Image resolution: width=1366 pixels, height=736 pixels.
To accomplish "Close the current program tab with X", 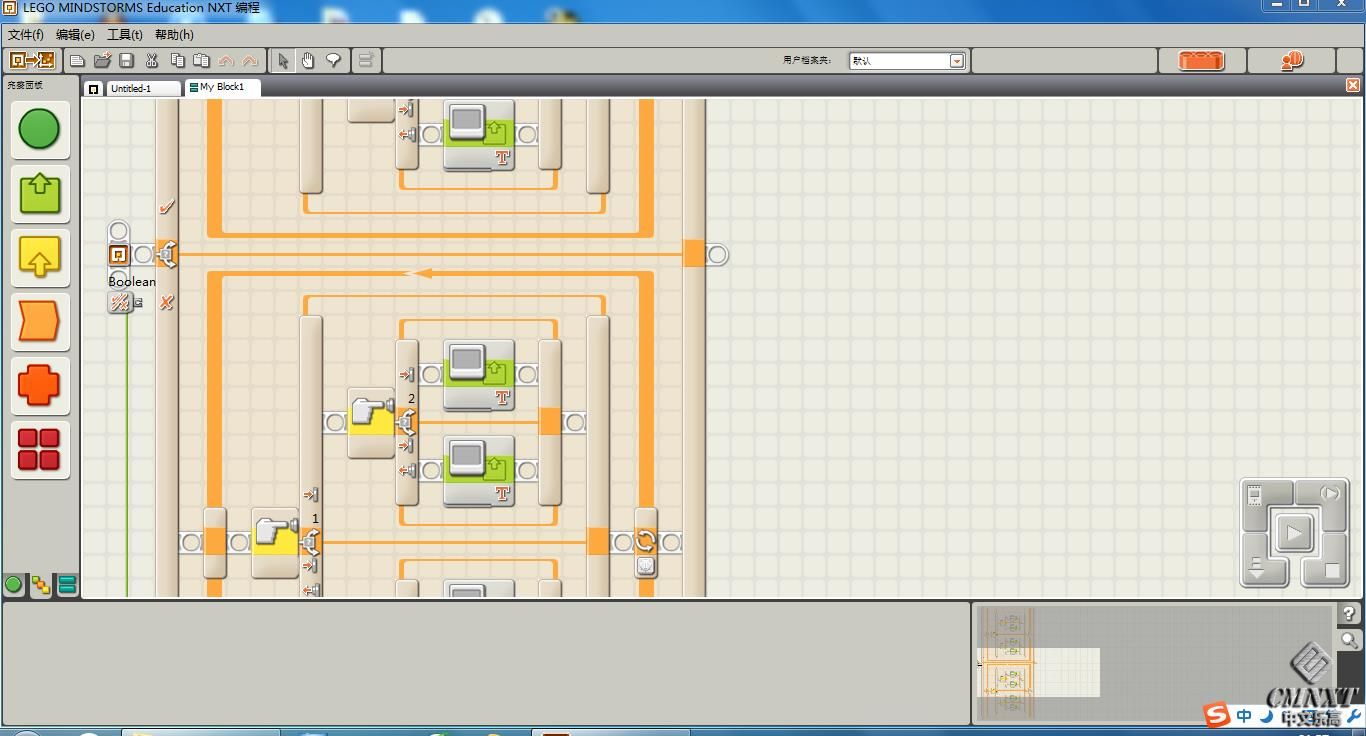I will 1353,86.
